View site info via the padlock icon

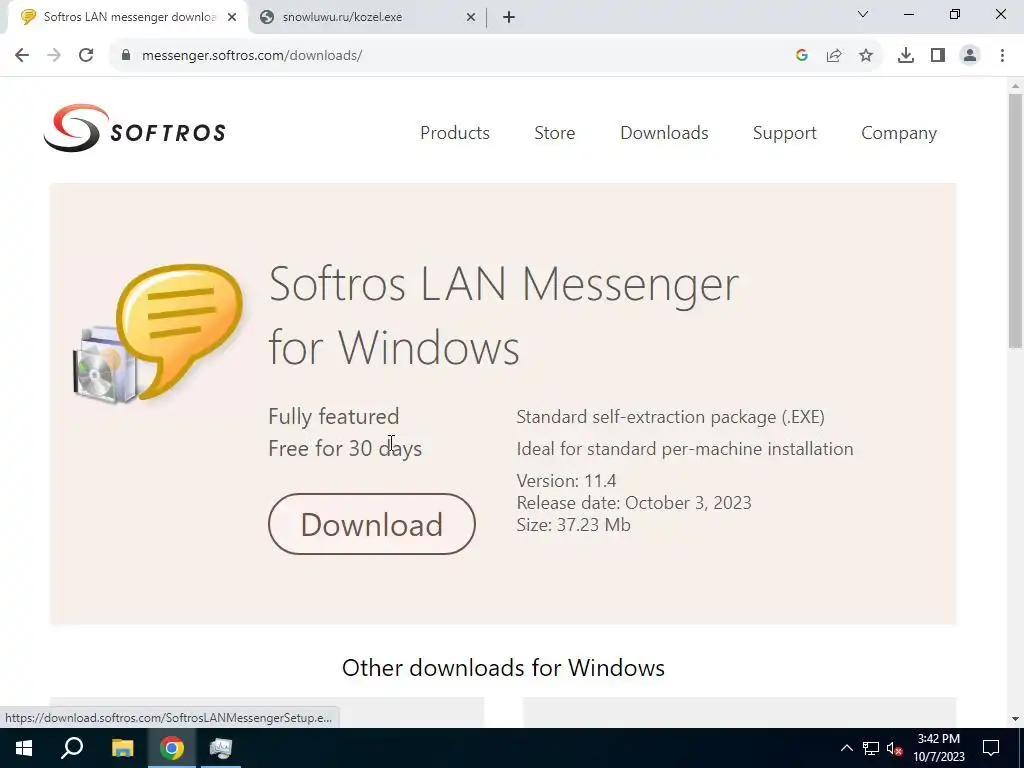[x=126, y=56]
